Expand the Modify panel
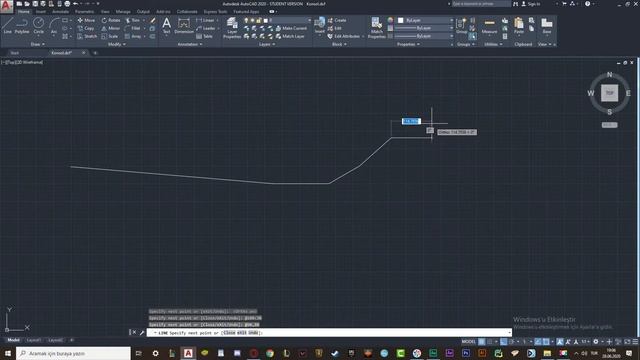Viewport: 640px width, 360px height. 116,44
